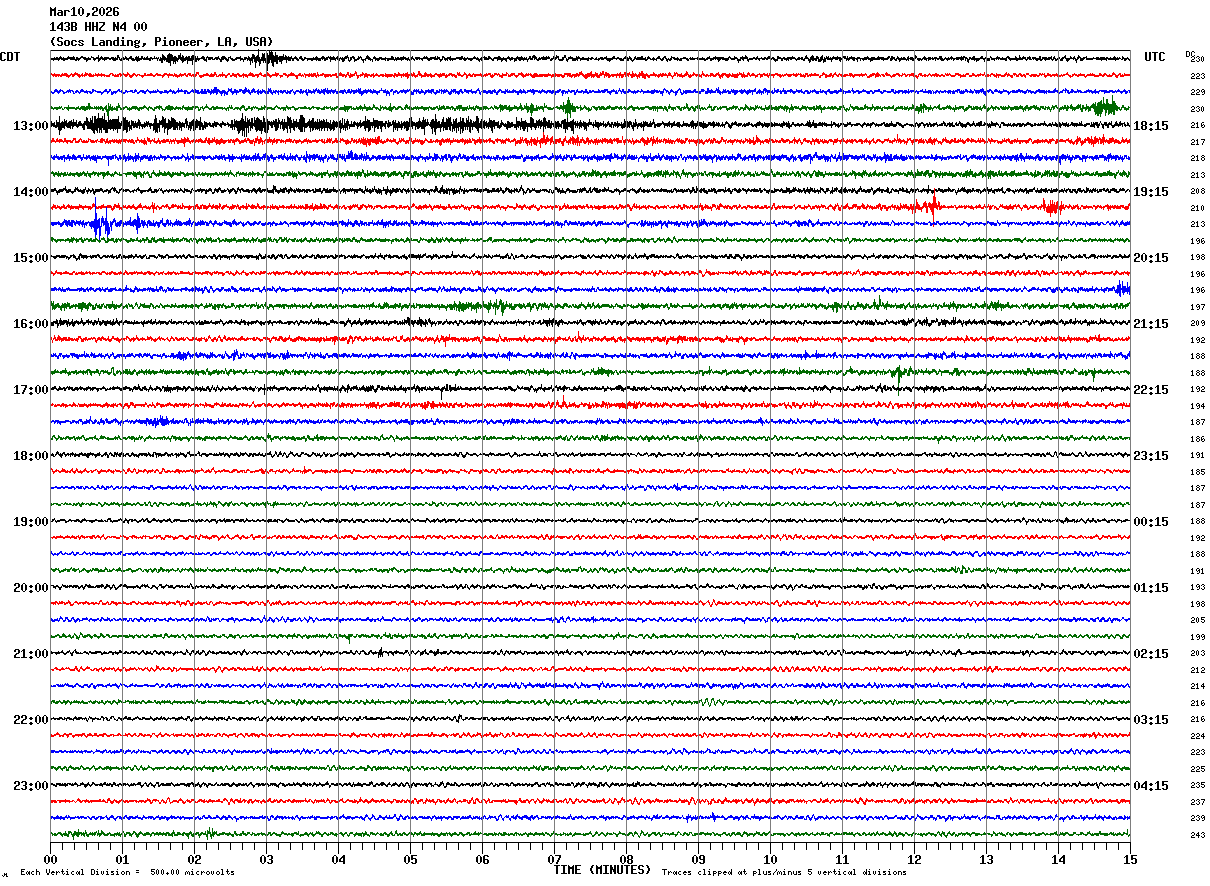Image resolution: width=1210 pixels, height=886 pixels.
Task: Click minute tick '10' on the bottom axis
Action: click(770, 859)
